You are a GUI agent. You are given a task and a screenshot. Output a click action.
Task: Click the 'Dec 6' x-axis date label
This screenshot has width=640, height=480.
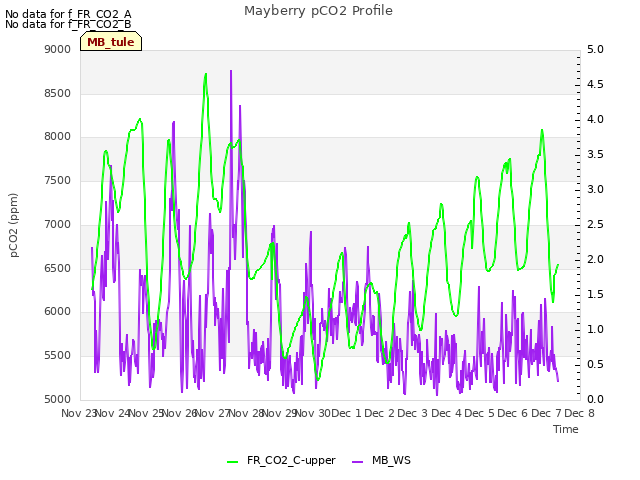(513, 413)
